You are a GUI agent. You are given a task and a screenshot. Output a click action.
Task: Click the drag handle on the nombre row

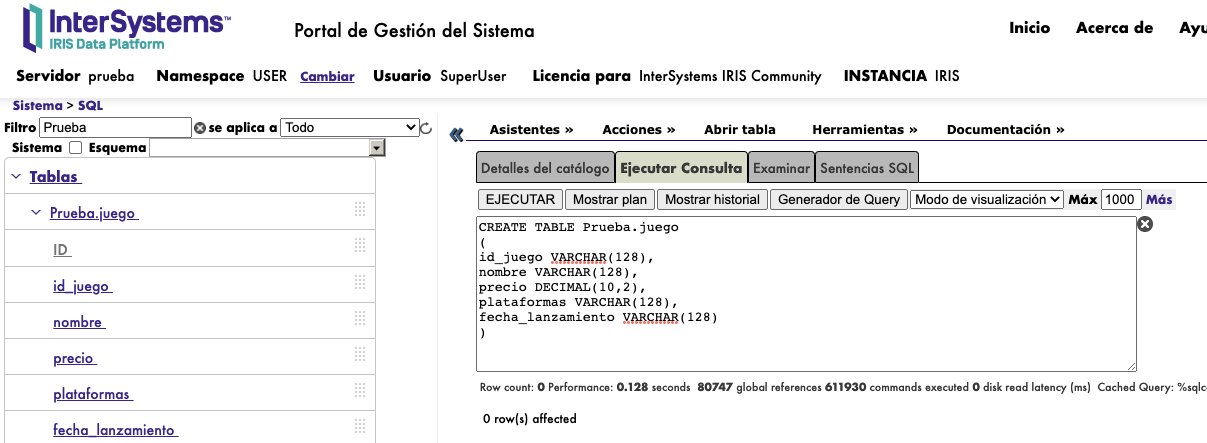pos(360,322)
